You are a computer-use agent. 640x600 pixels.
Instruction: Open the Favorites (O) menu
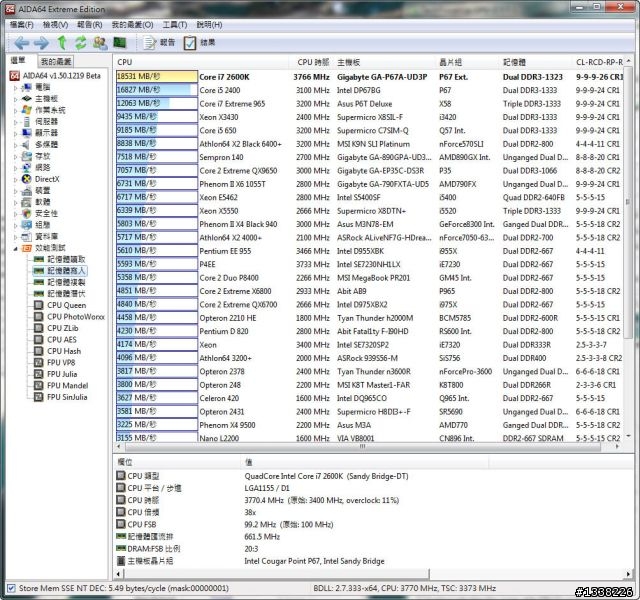coord(132,25)
